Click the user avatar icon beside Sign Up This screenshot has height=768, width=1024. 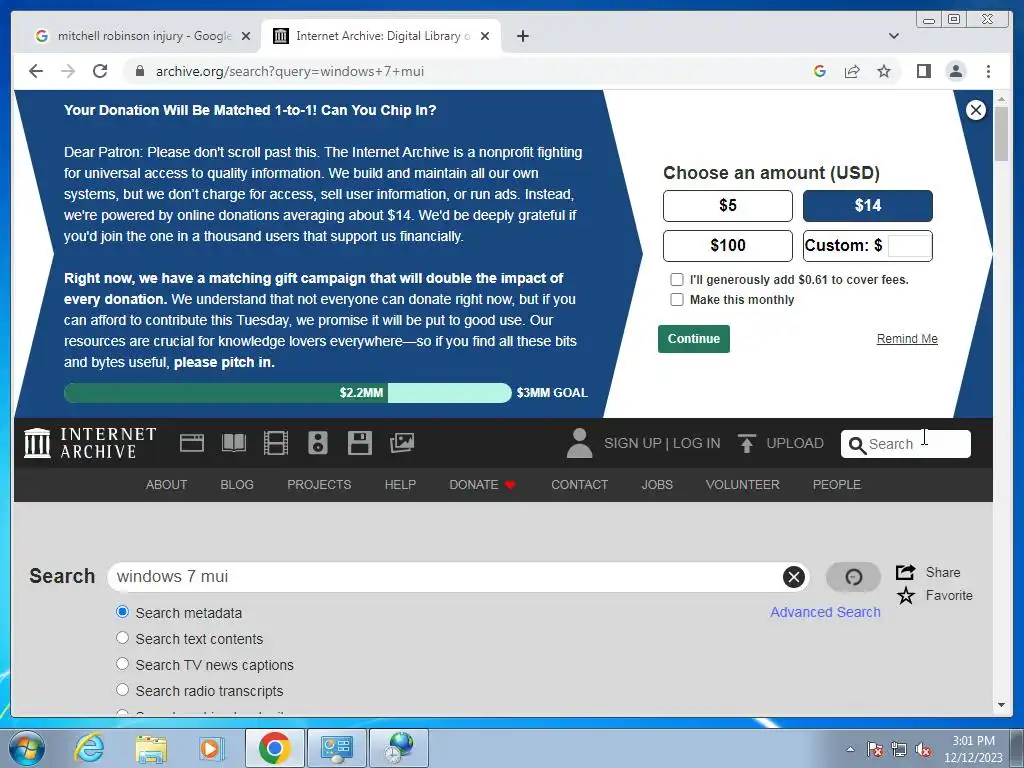[579, 443]
